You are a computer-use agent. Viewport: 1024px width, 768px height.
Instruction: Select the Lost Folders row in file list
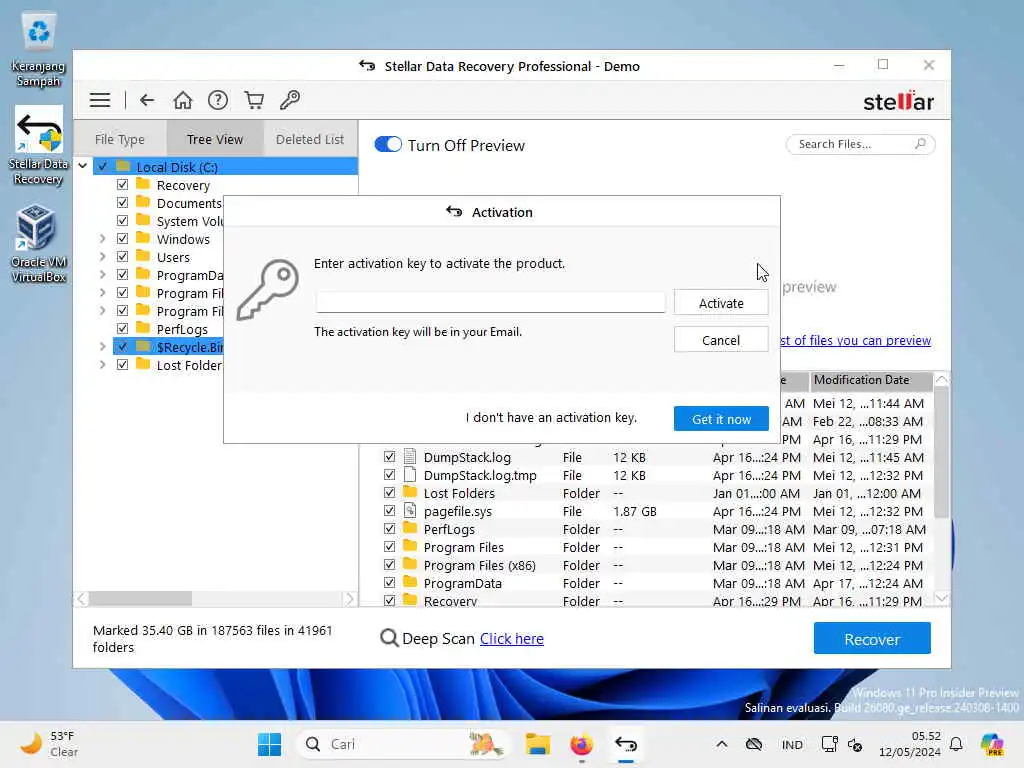click(x=656, y=493)
